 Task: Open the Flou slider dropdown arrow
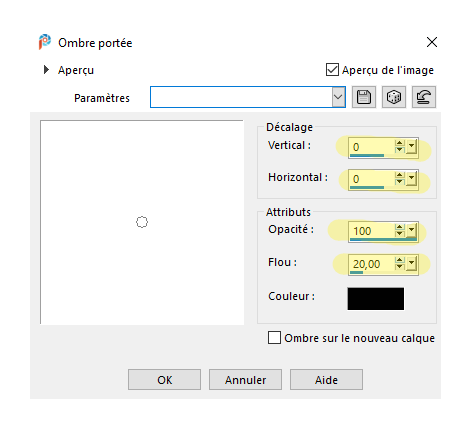[x=412, y=264]
